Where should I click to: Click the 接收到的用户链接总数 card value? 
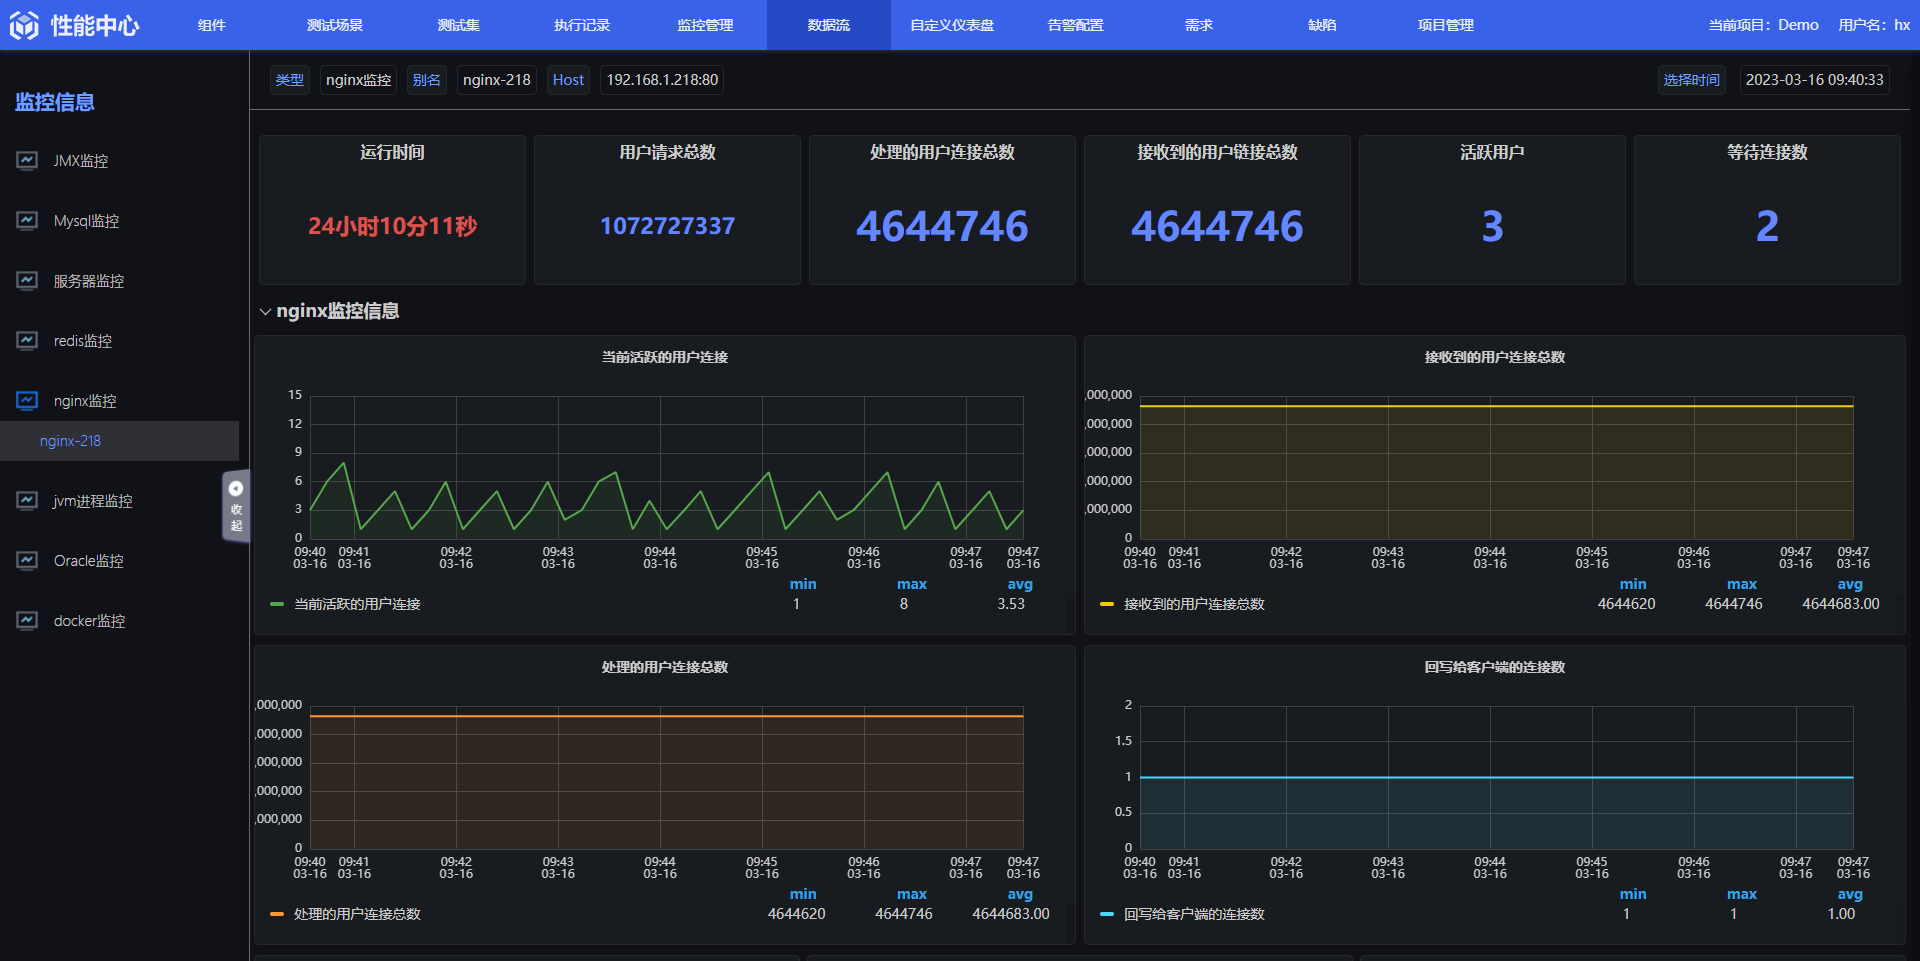(1217, 226)
